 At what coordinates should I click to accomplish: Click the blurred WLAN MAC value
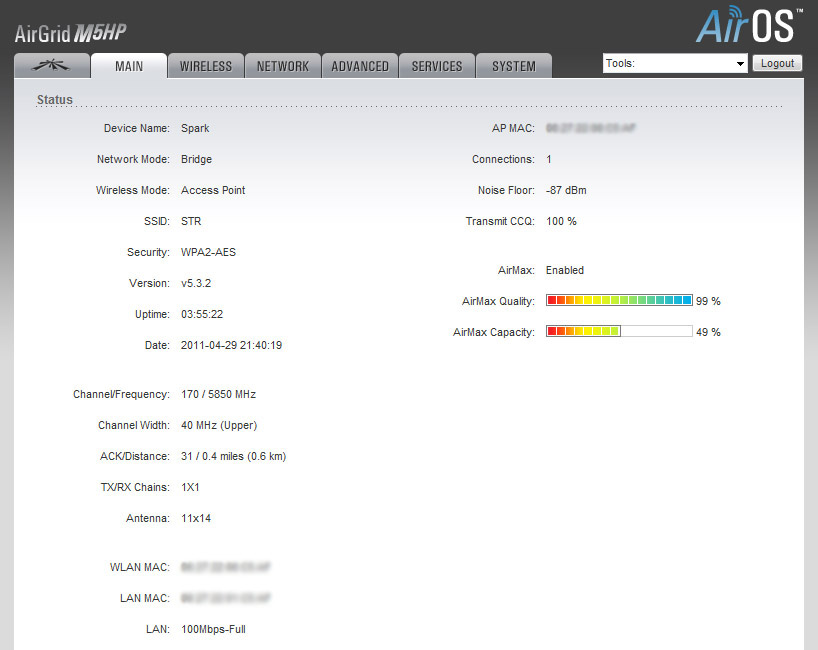click(x=225, y=567)
